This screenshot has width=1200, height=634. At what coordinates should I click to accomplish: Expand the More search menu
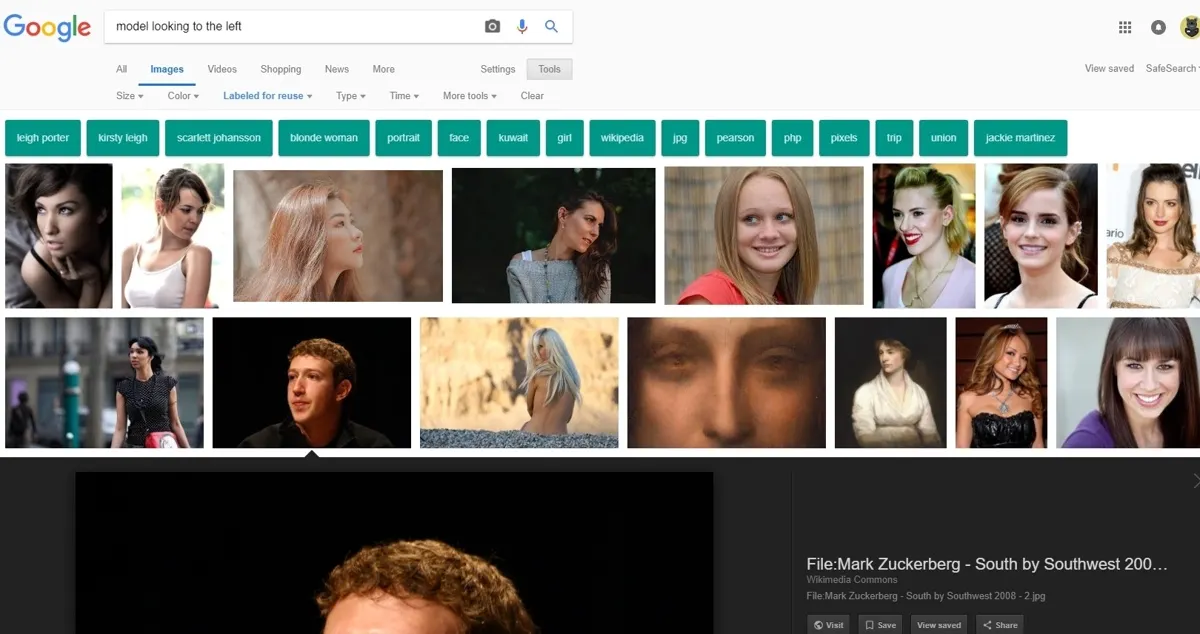pyautogui.click(x=384, y=69)
